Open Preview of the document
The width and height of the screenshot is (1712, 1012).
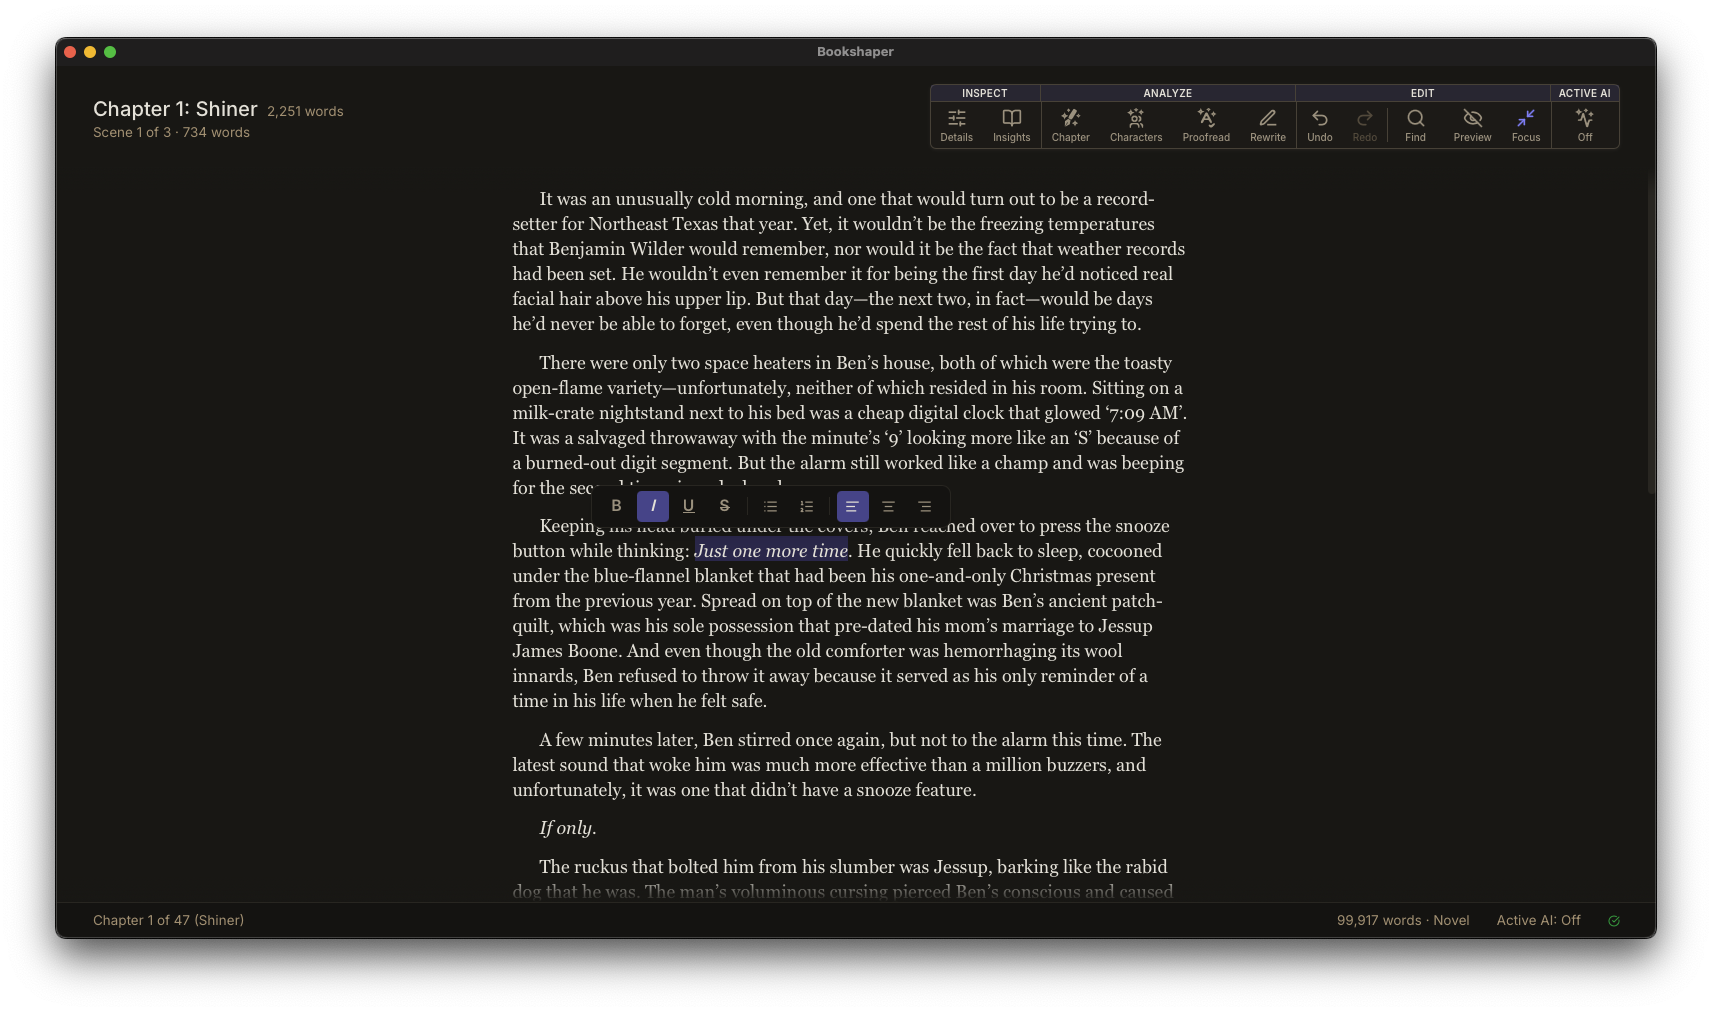coord(1471,124)
